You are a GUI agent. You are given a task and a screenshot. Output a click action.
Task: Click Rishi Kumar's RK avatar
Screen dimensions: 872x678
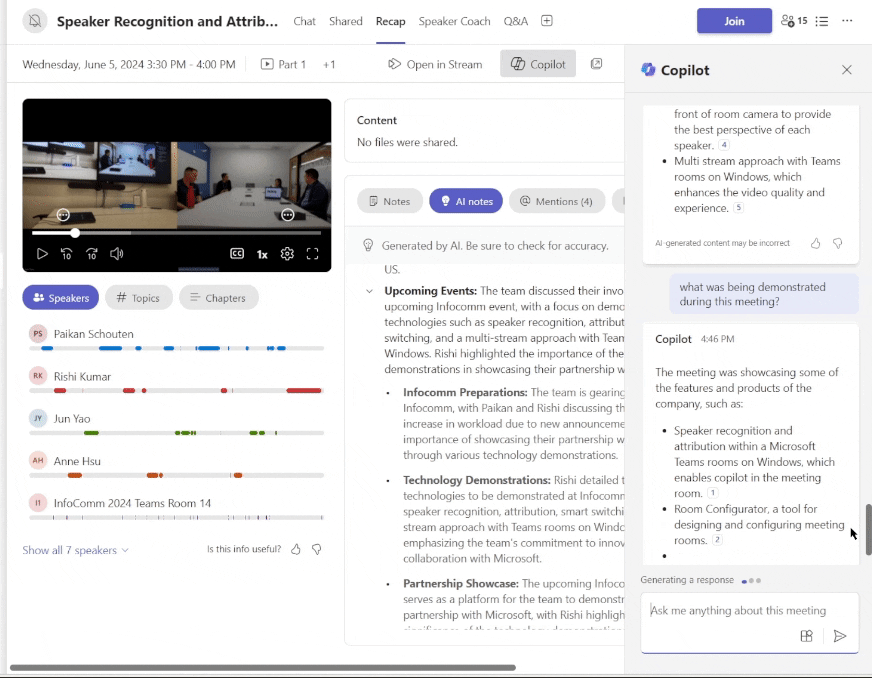[x=38, y=376]
